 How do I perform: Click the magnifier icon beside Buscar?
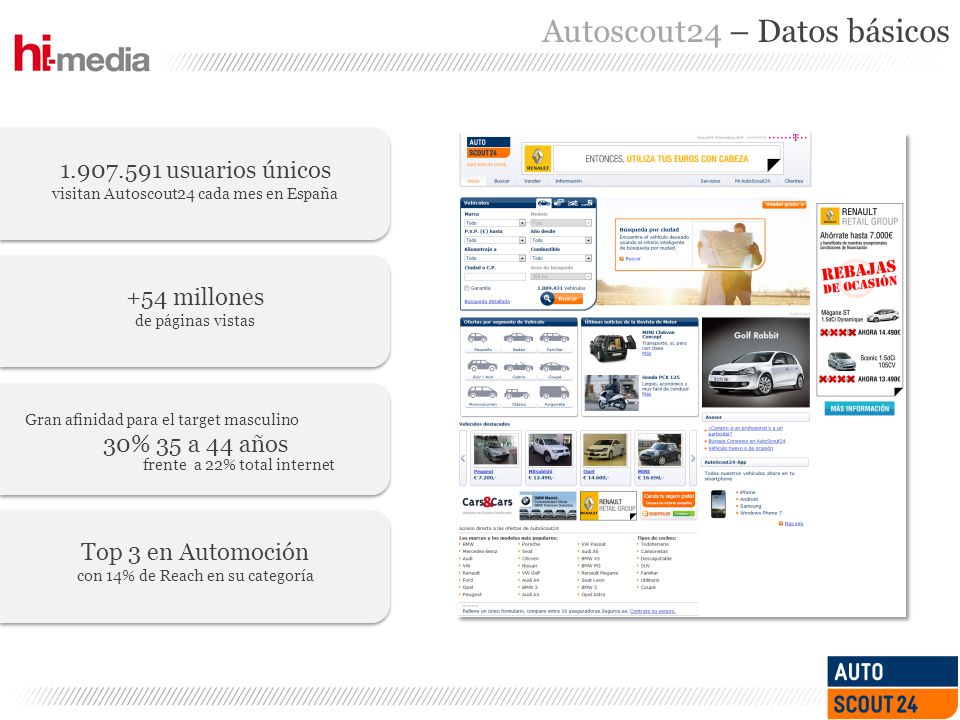coord(547,298)
